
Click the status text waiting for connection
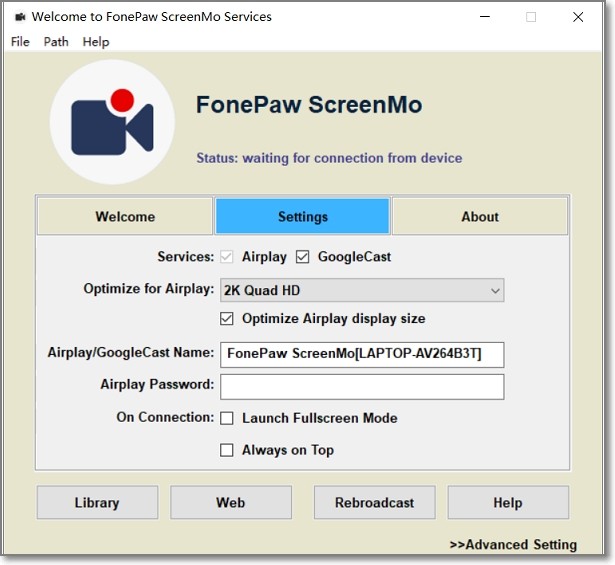click(329, 158)
